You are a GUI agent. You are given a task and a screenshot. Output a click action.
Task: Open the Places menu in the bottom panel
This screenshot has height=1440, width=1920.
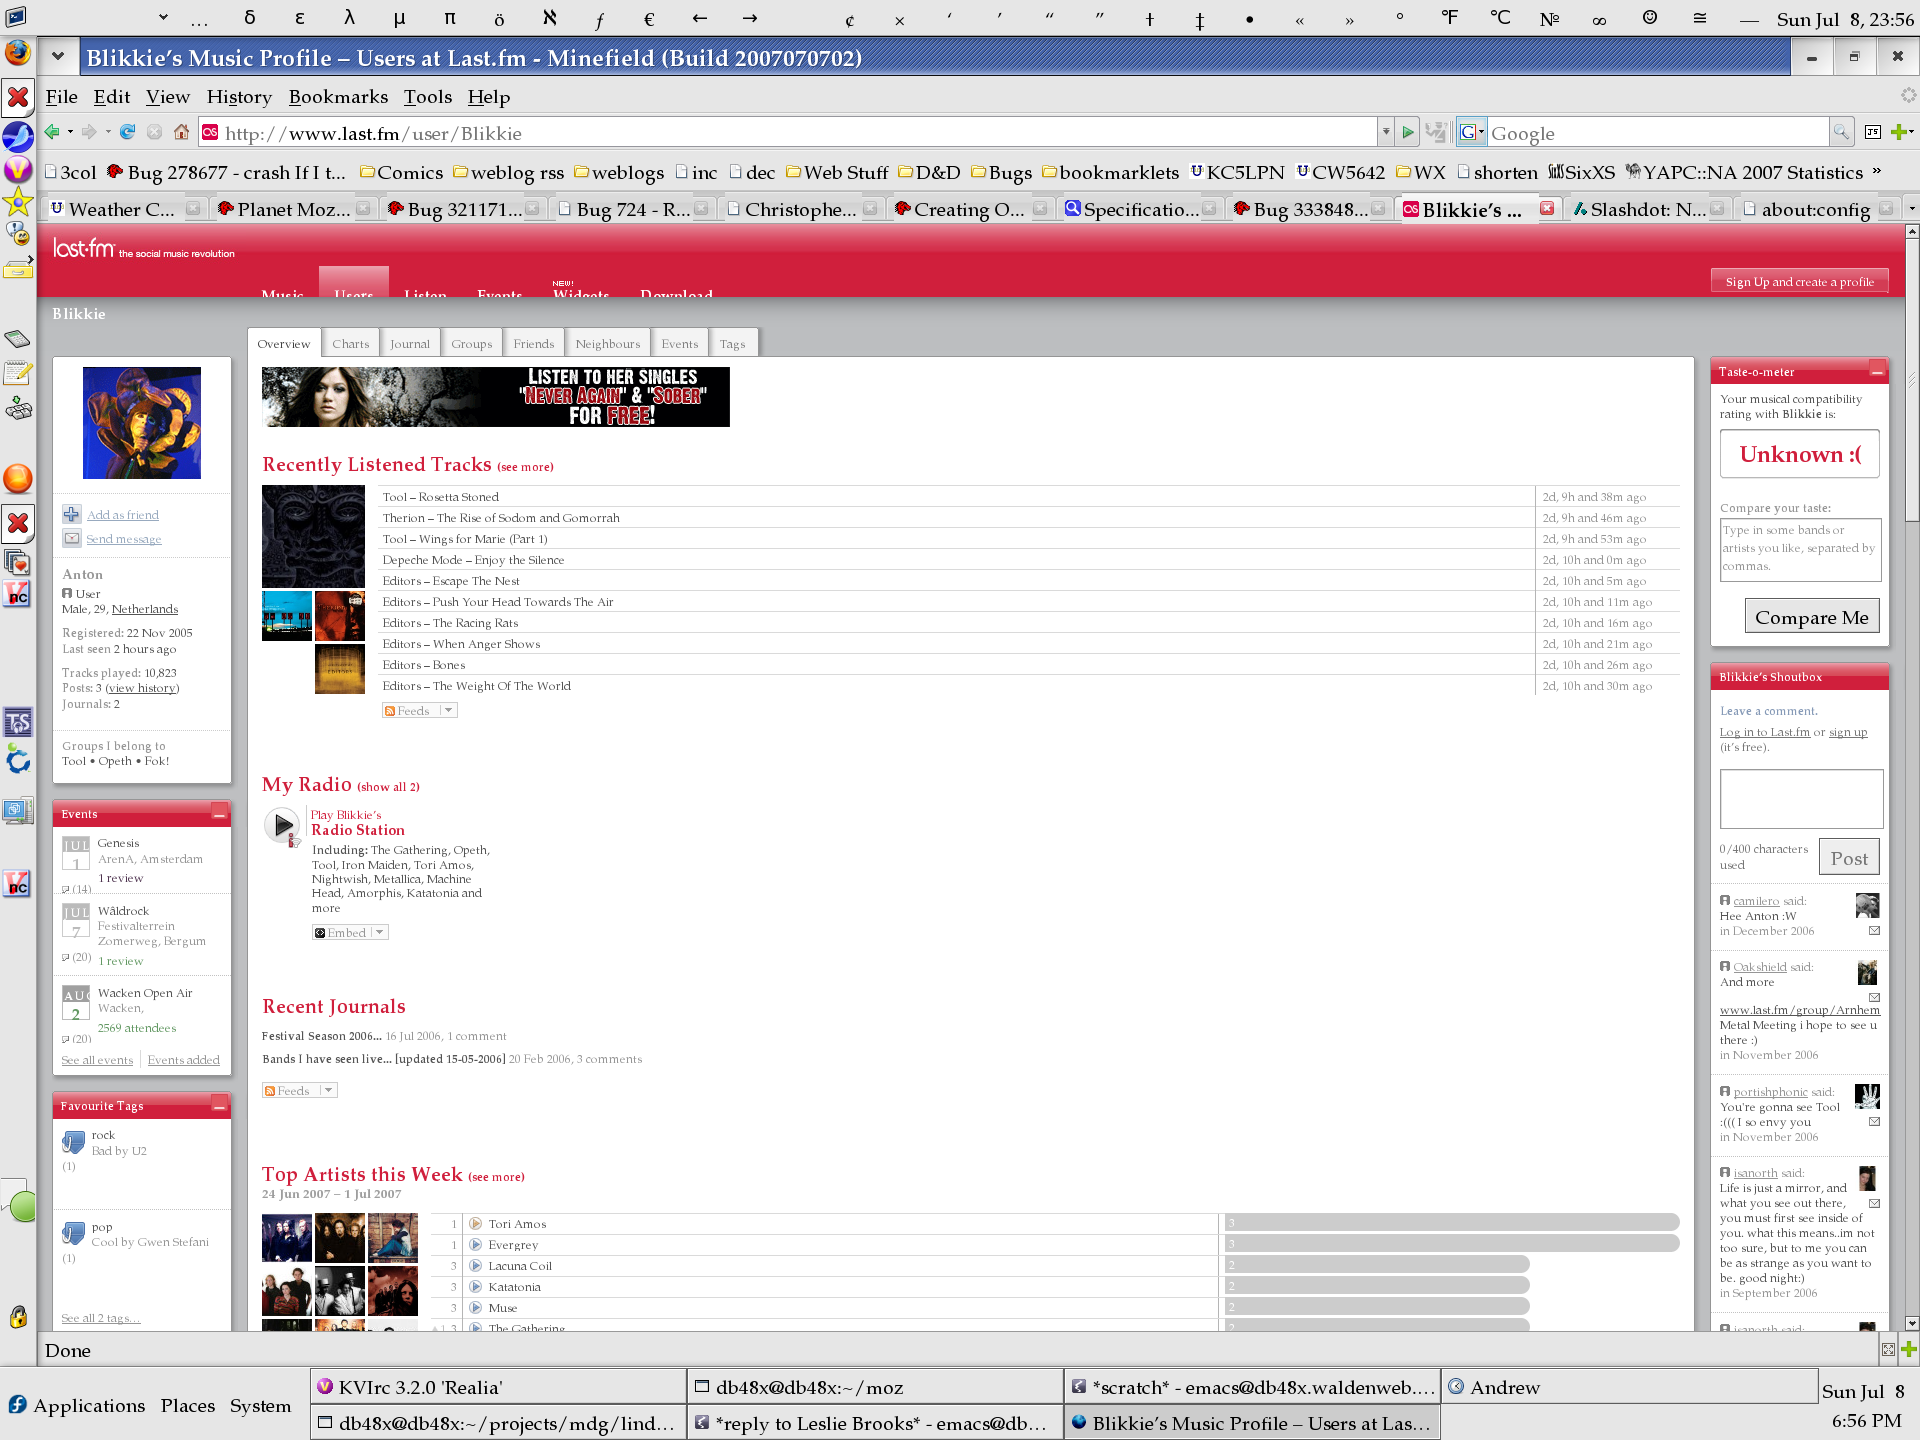(x=188, y=1405)
